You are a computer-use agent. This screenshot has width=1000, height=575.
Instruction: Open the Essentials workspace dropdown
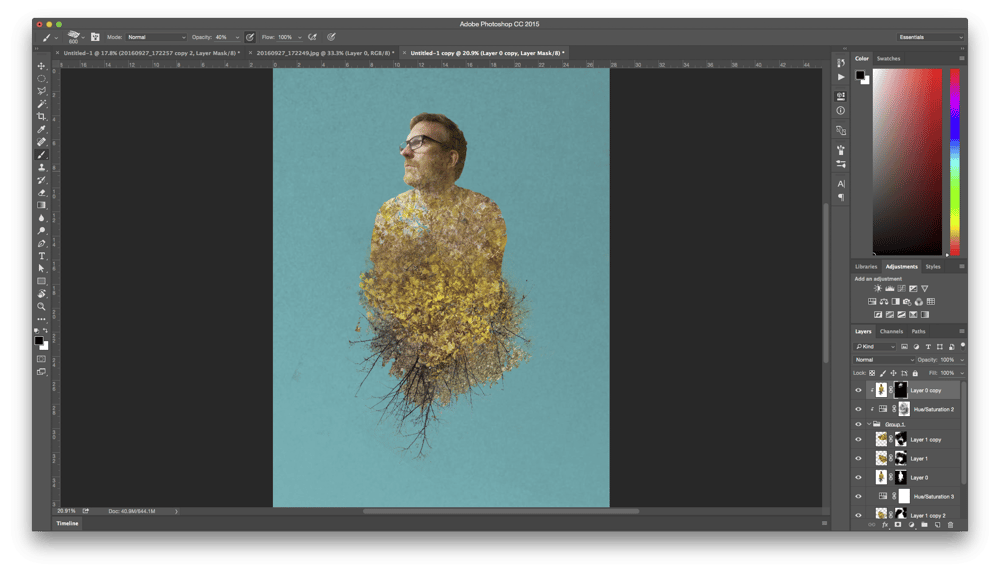pos(930,37)
